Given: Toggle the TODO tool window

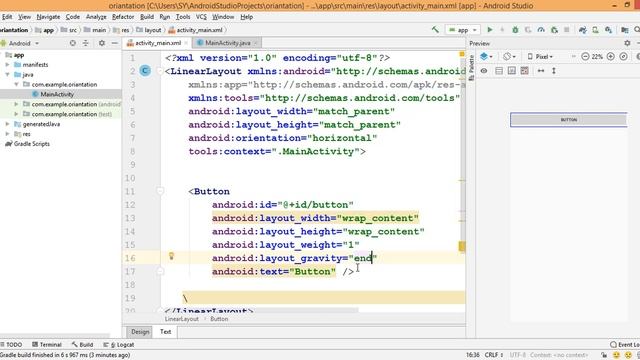Looking at the screenshot, I should 12,344.
